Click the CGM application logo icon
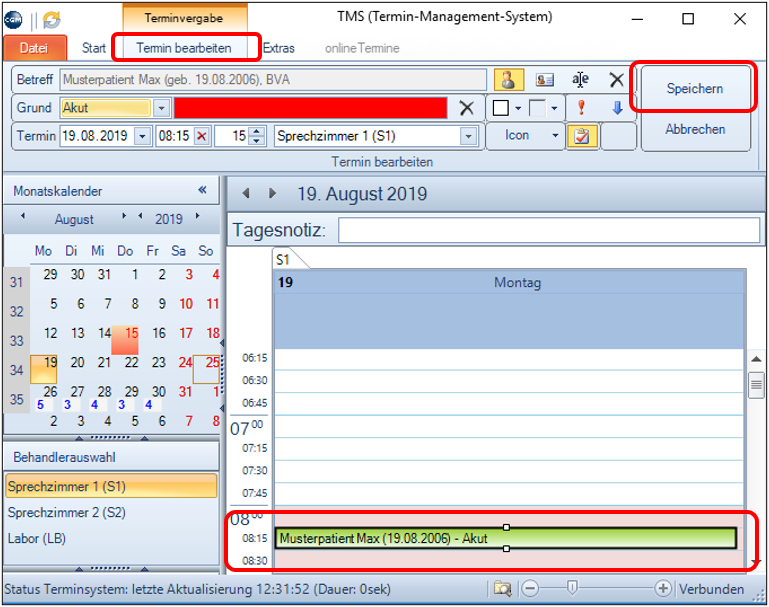Screen dimensions: 769x607 [x=13, y=20]
